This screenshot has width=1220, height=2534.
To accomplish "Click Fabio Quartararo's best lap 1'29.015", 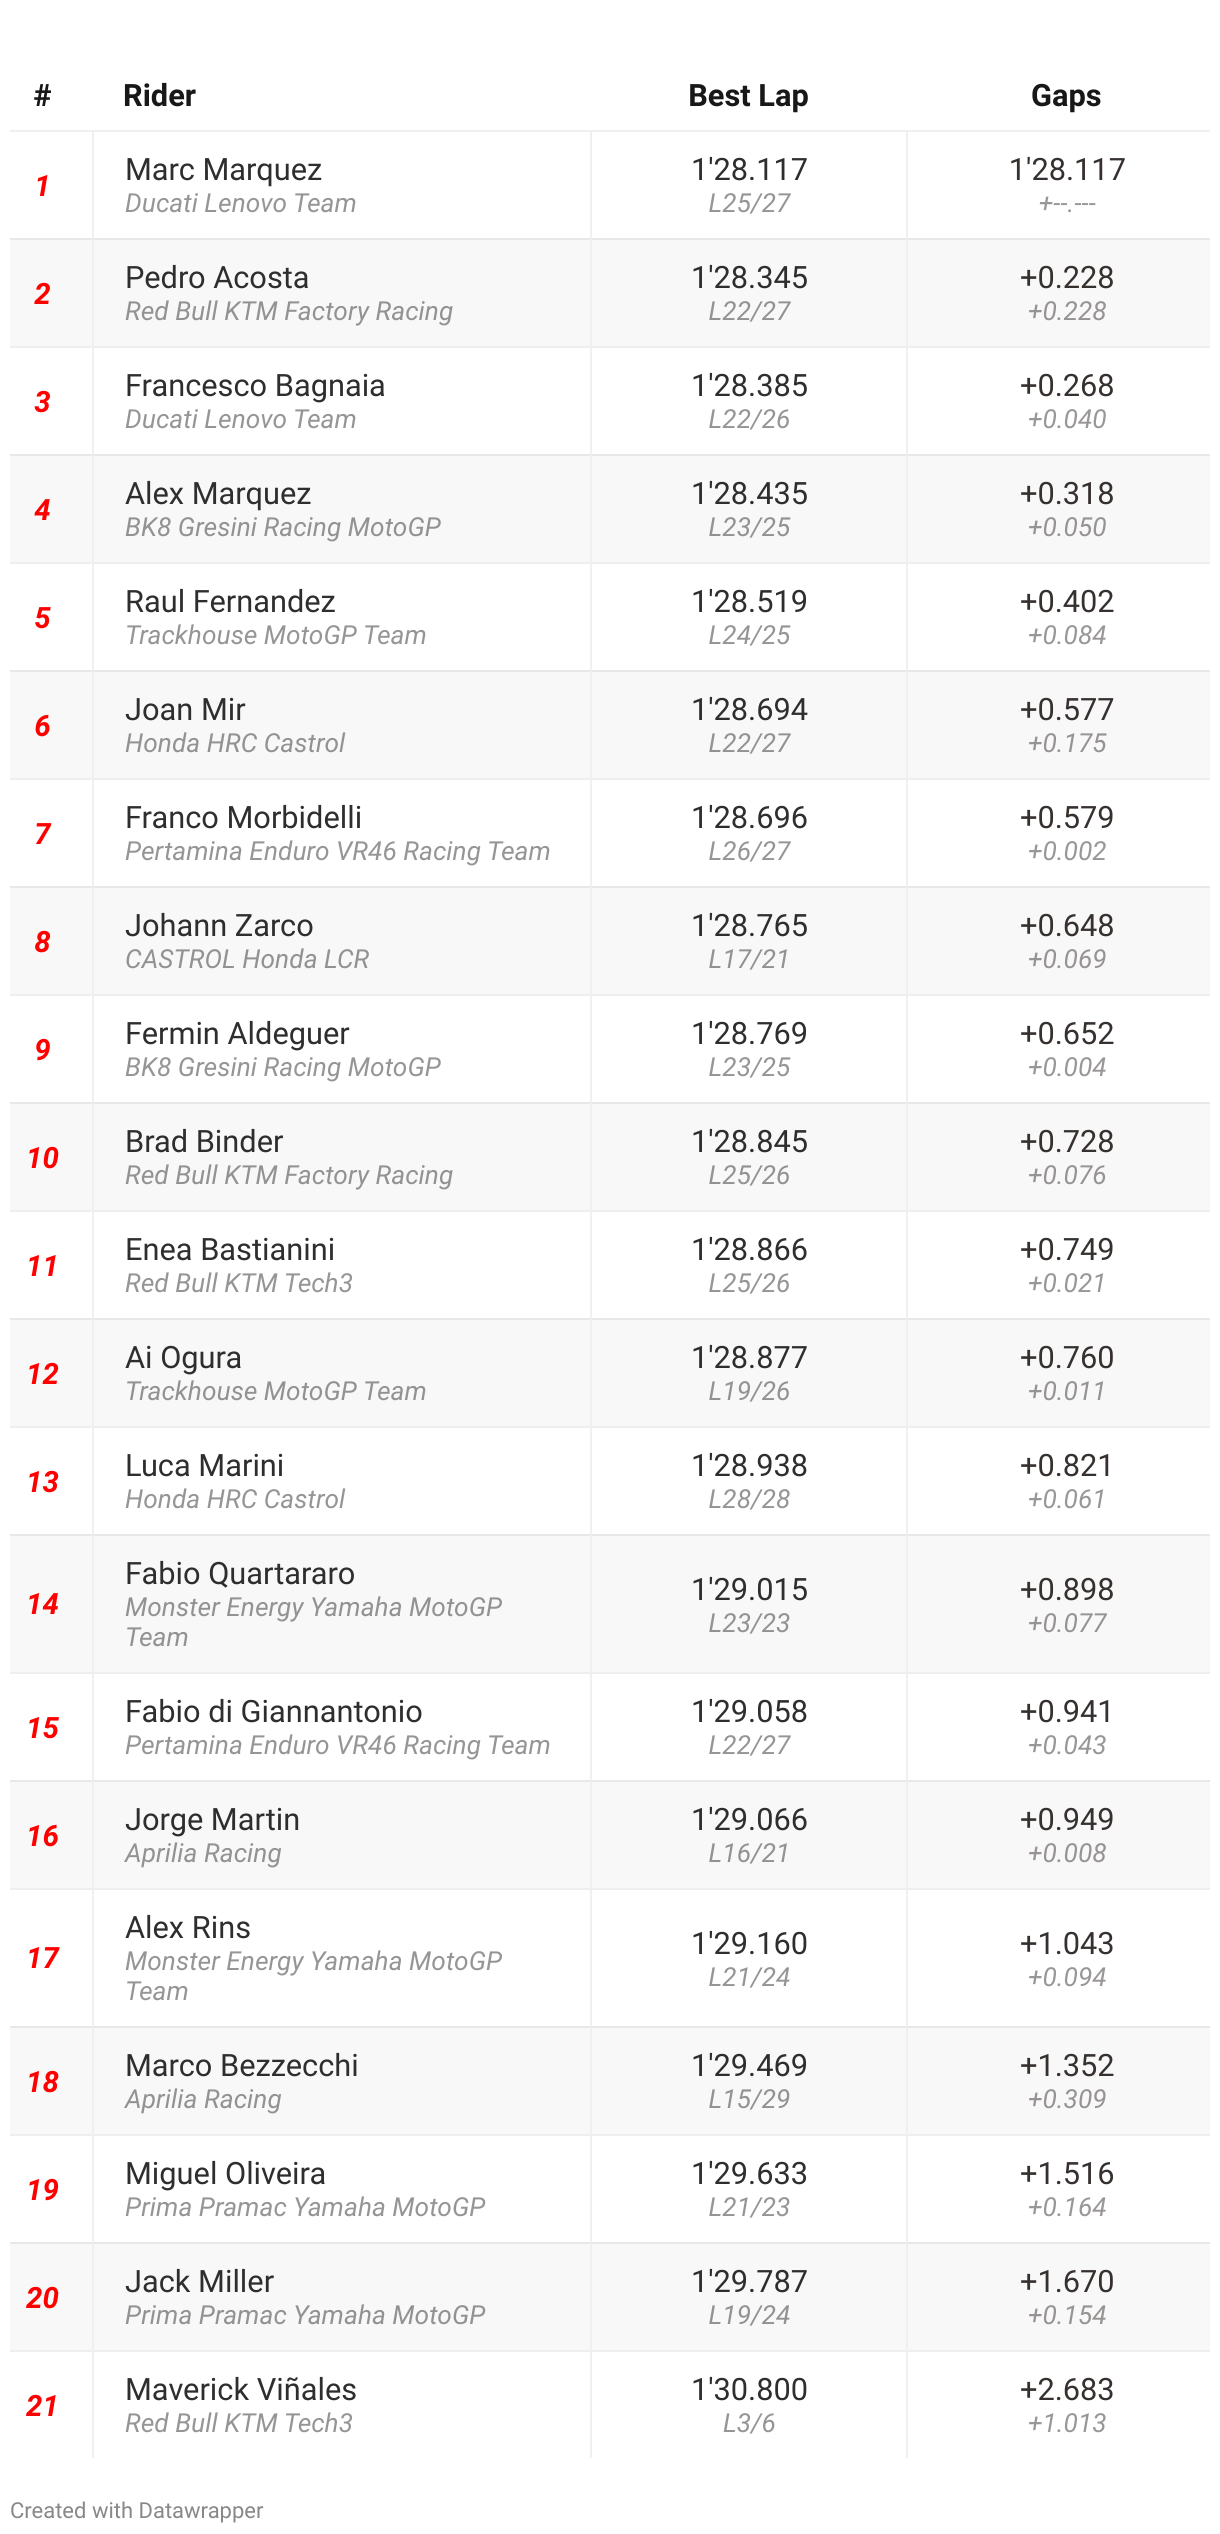I will (749, 1589).
